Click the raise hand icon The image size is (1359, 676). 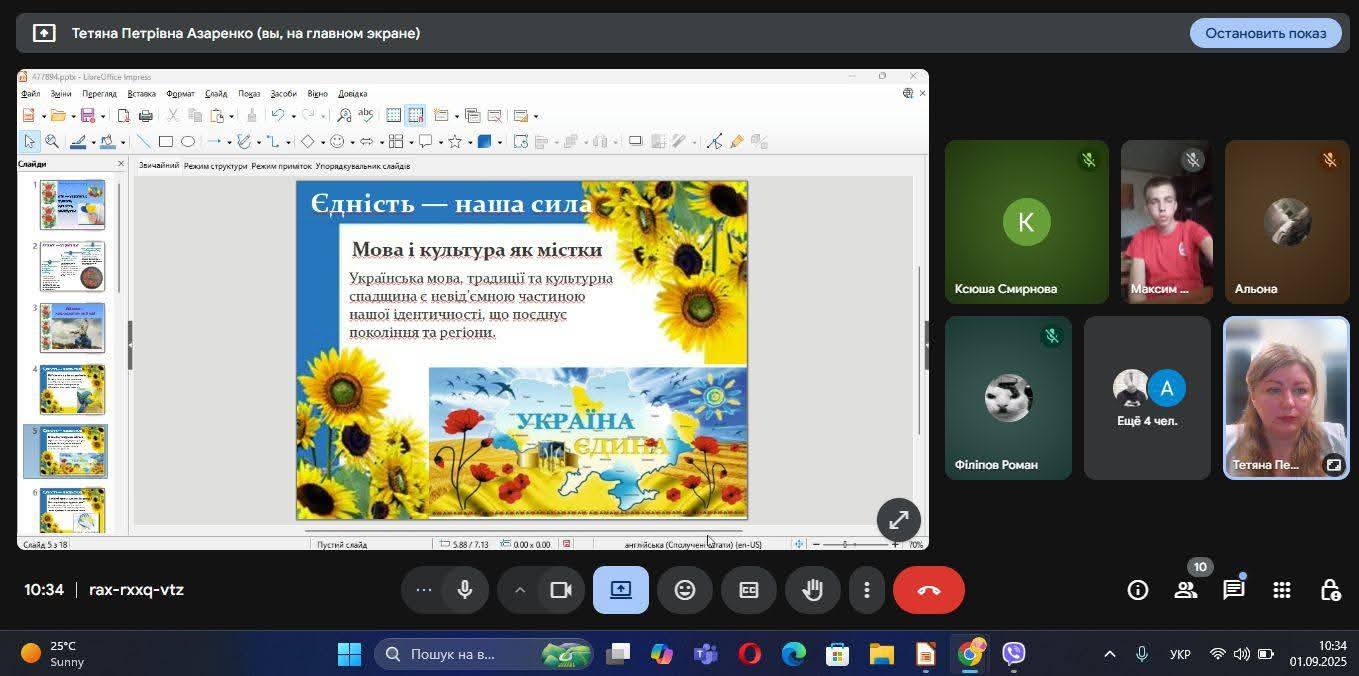click(x=812, y=590)
